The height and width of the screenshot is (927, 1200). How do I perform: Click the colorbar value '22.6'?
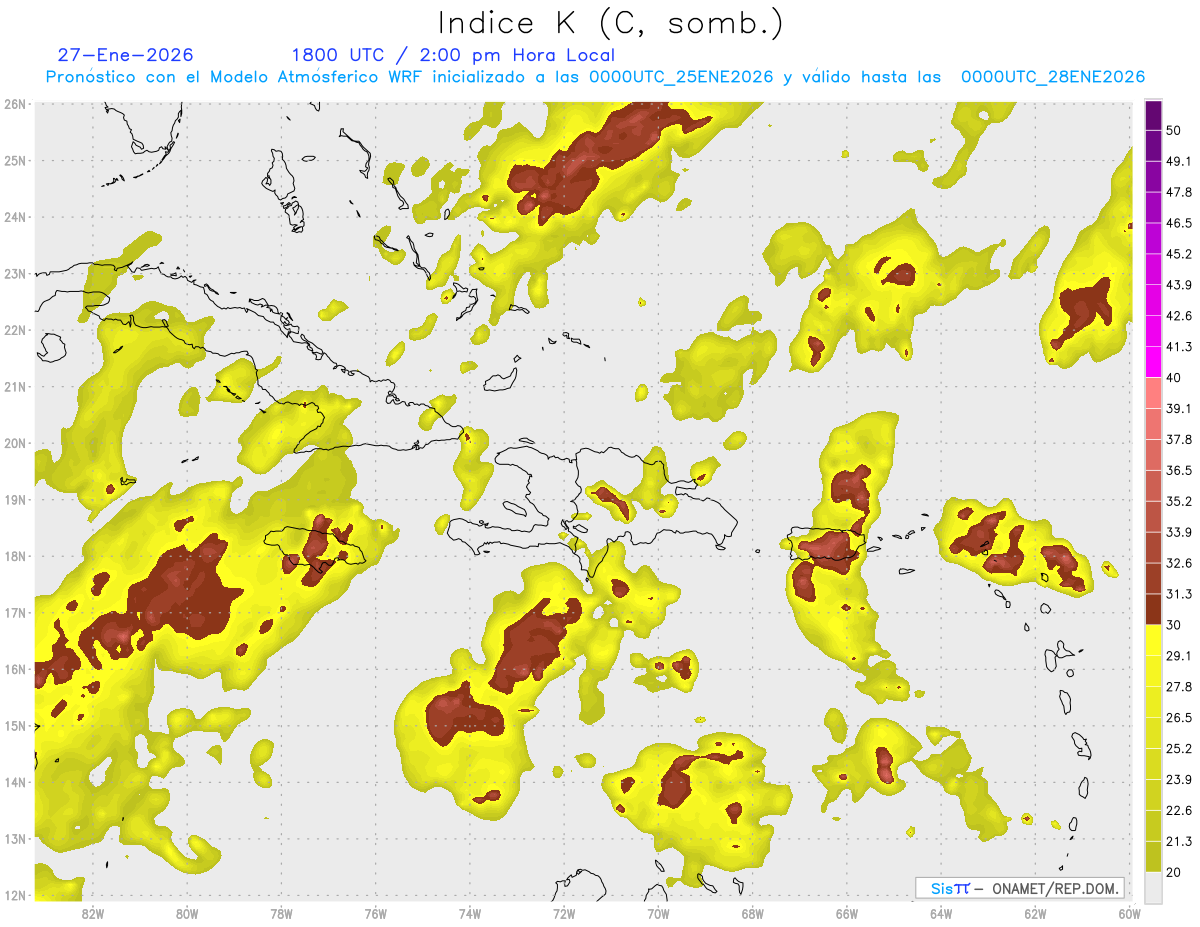pyautogui.click(x=1179, y=811)
